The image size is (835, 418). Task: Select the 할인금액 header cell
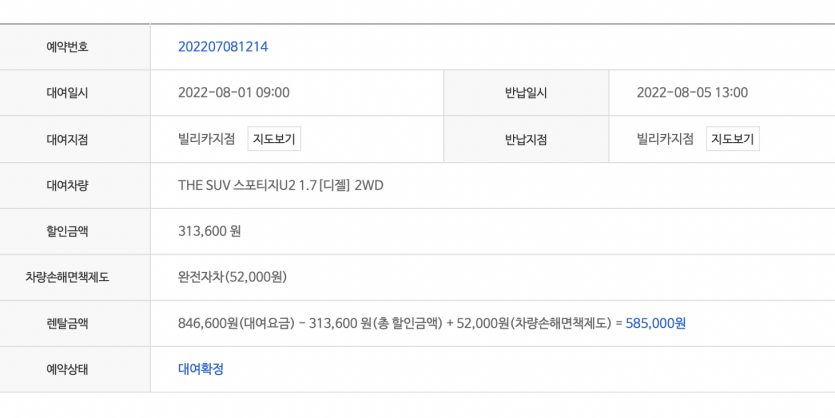coord(75,232)
